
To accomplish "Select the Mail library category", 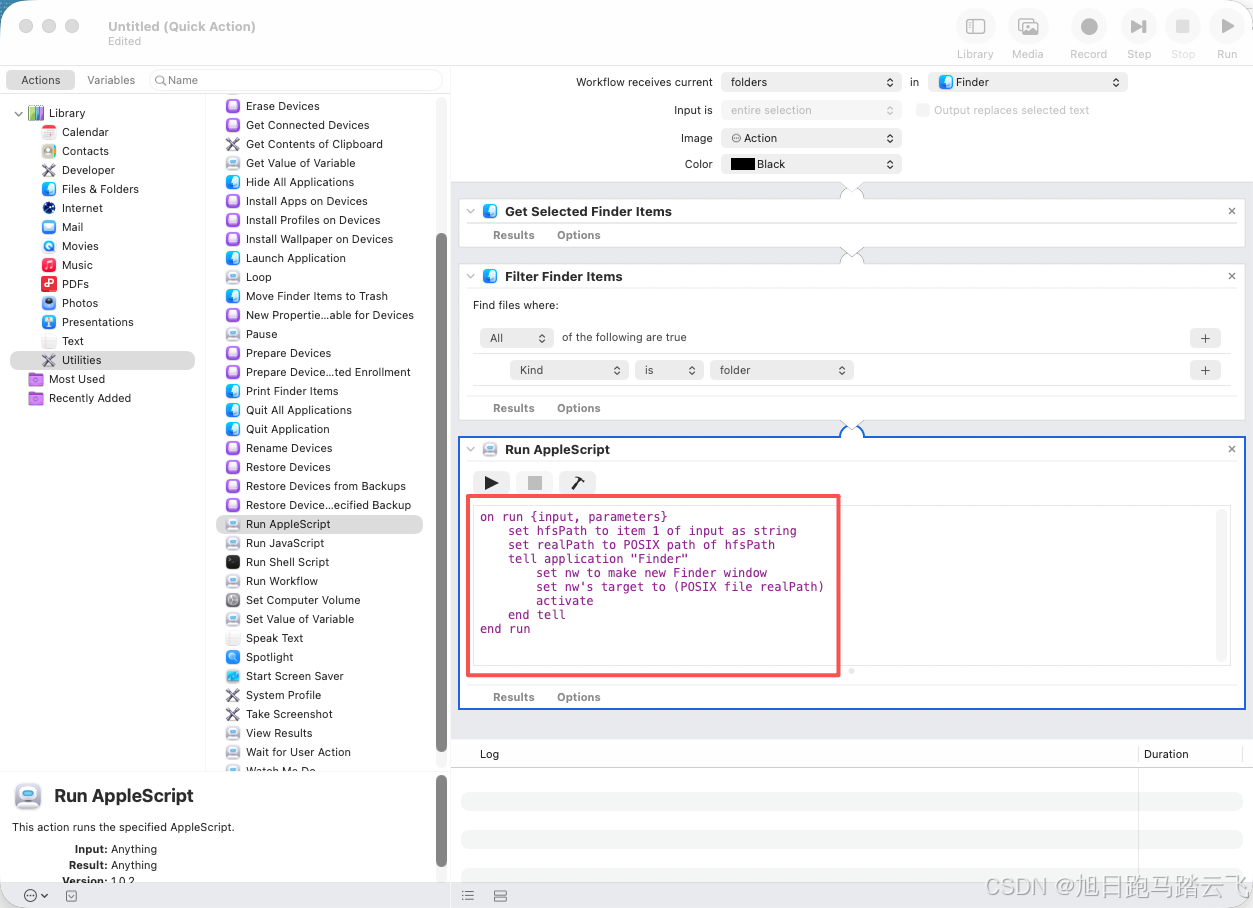I will tap(72, 227).
